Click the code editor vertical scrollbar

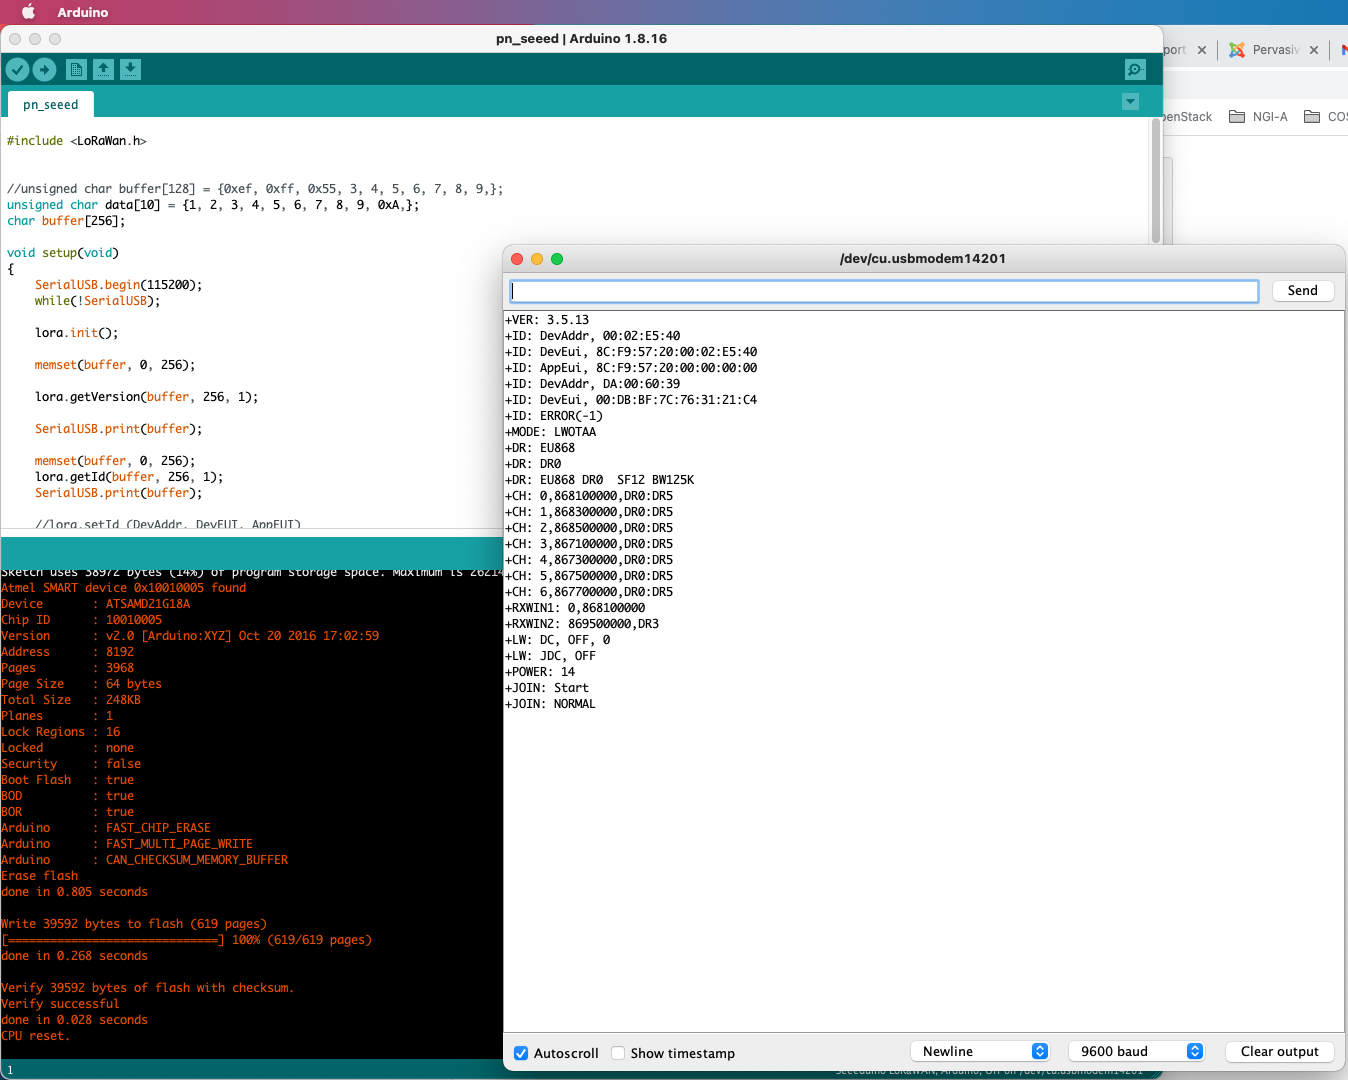pyautogui.click(x=1156, y=180)
